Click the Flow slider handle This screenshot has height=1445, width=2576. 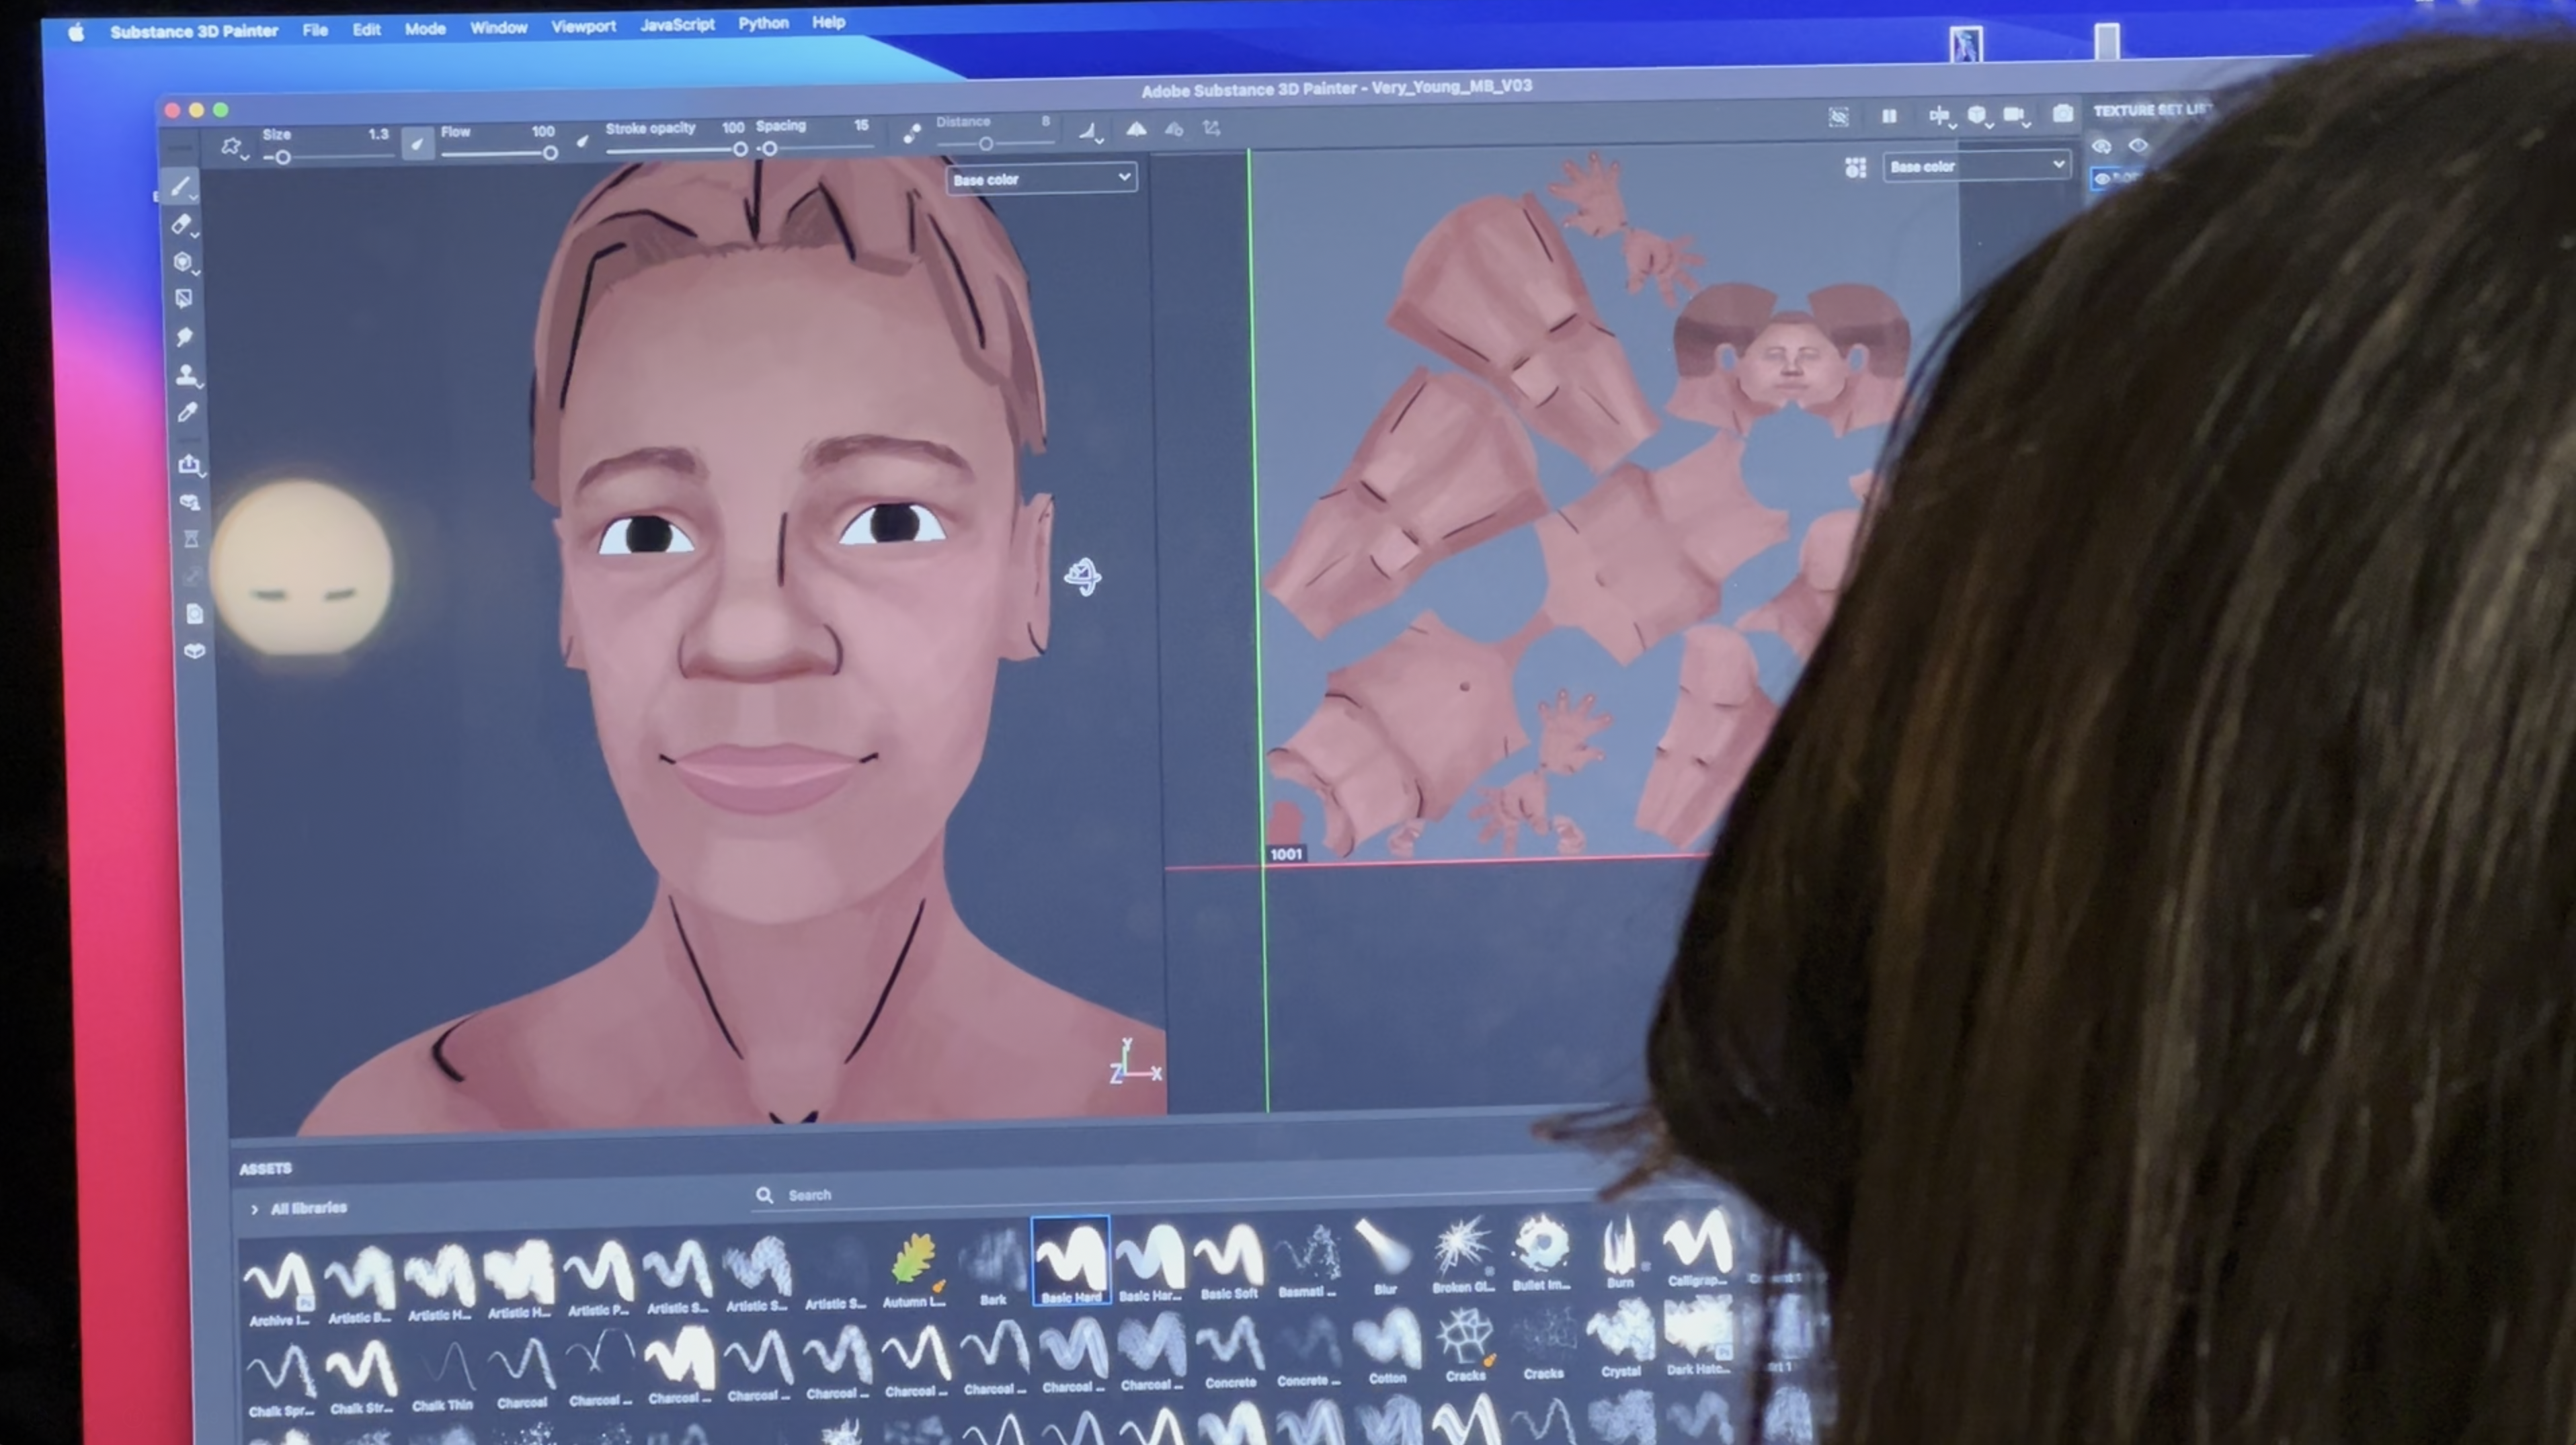coord(550,153)
